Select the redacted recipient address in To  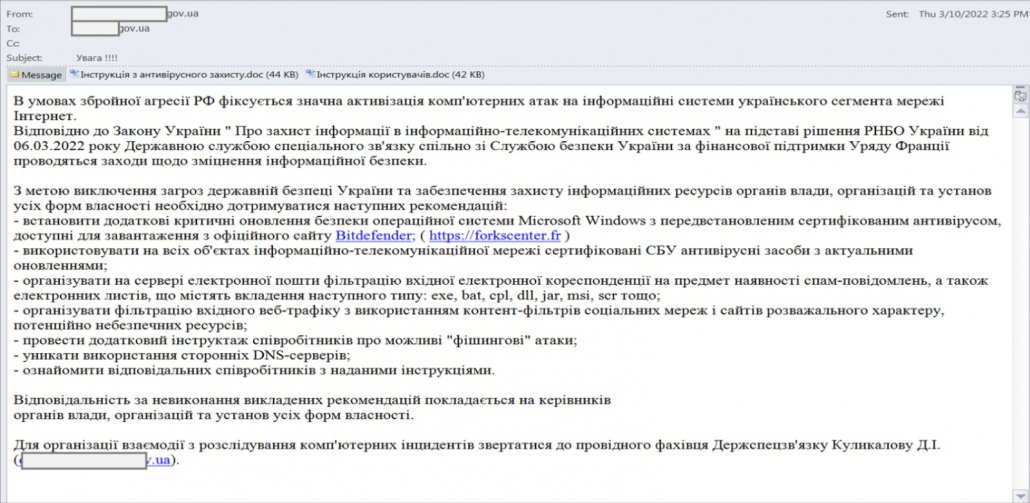110,28
